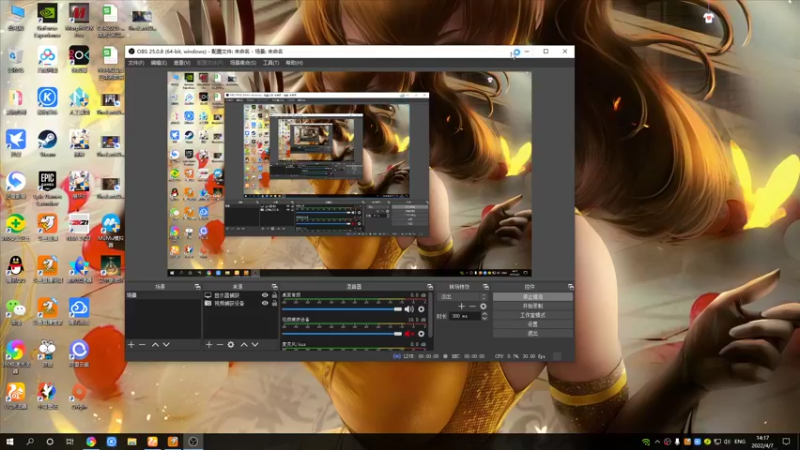The width and height of the screenshot is (800, 450).
Task: Toggle lock on display capture source
Action: (274, 295)
